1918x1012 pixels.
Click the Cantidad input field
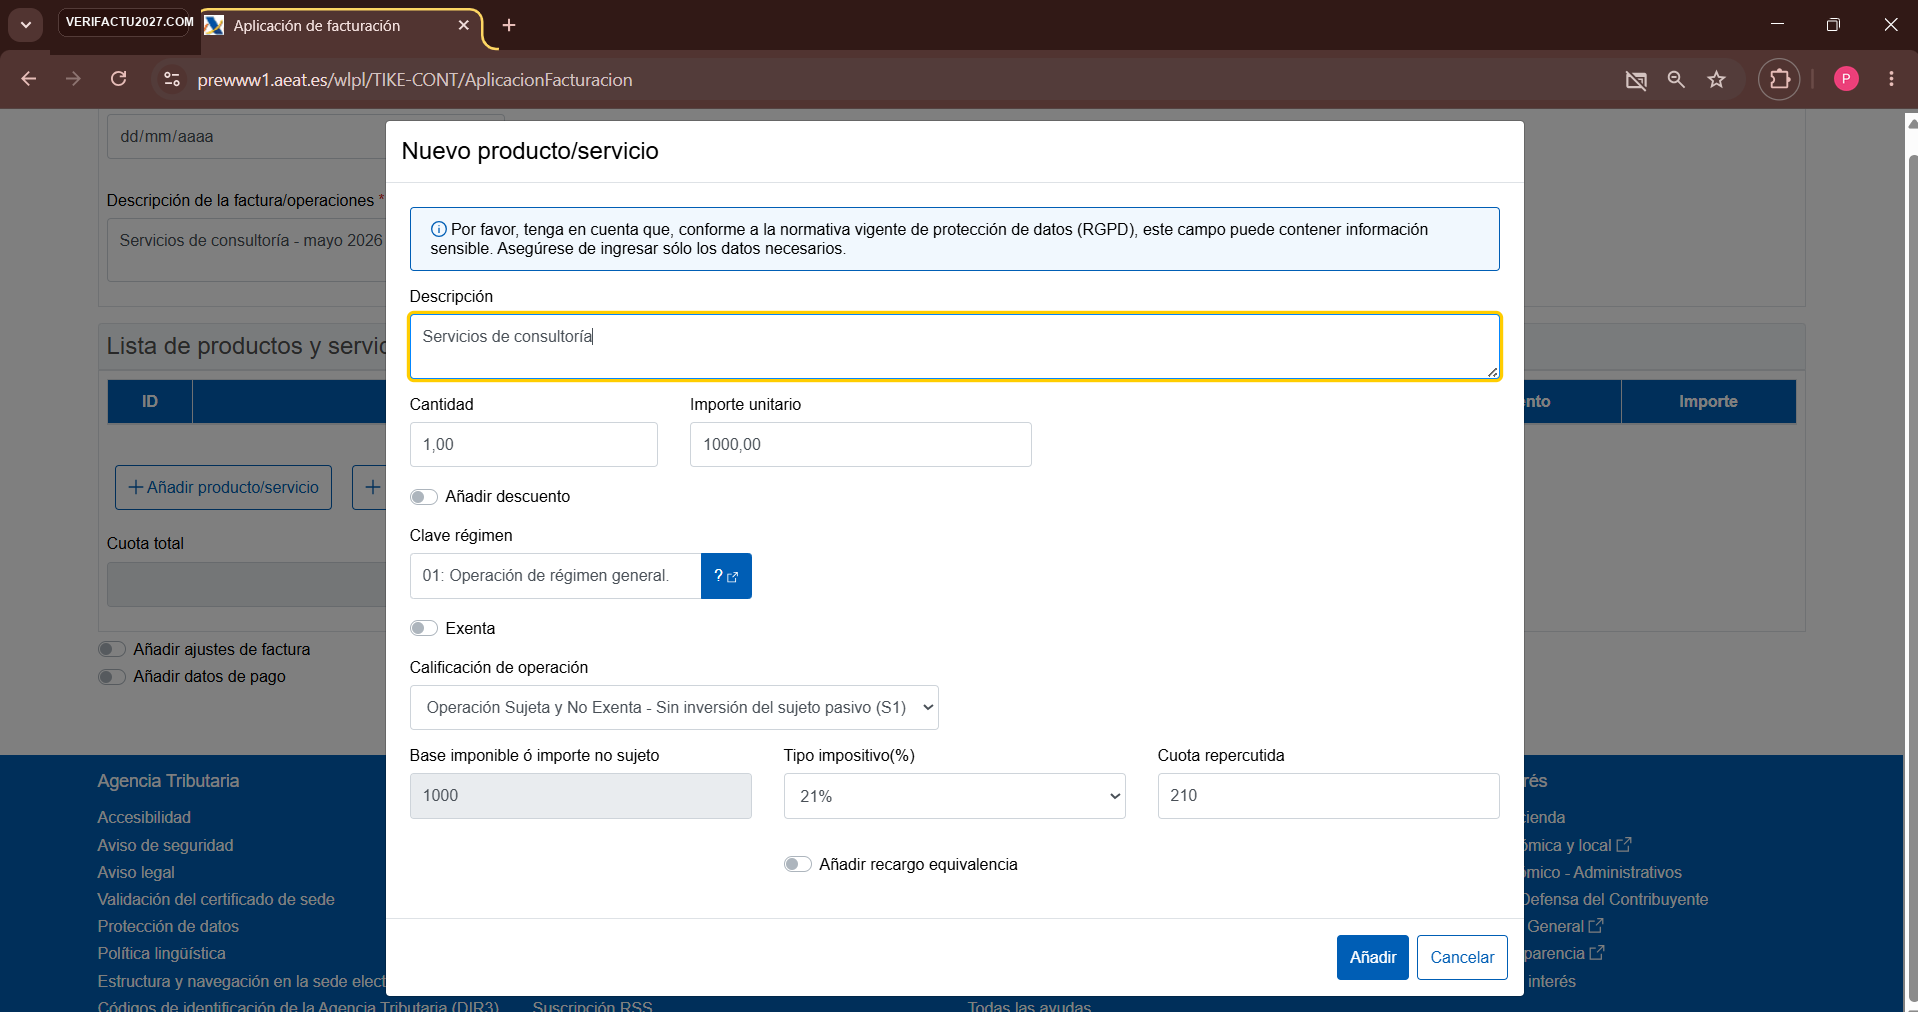pos(534,445)
